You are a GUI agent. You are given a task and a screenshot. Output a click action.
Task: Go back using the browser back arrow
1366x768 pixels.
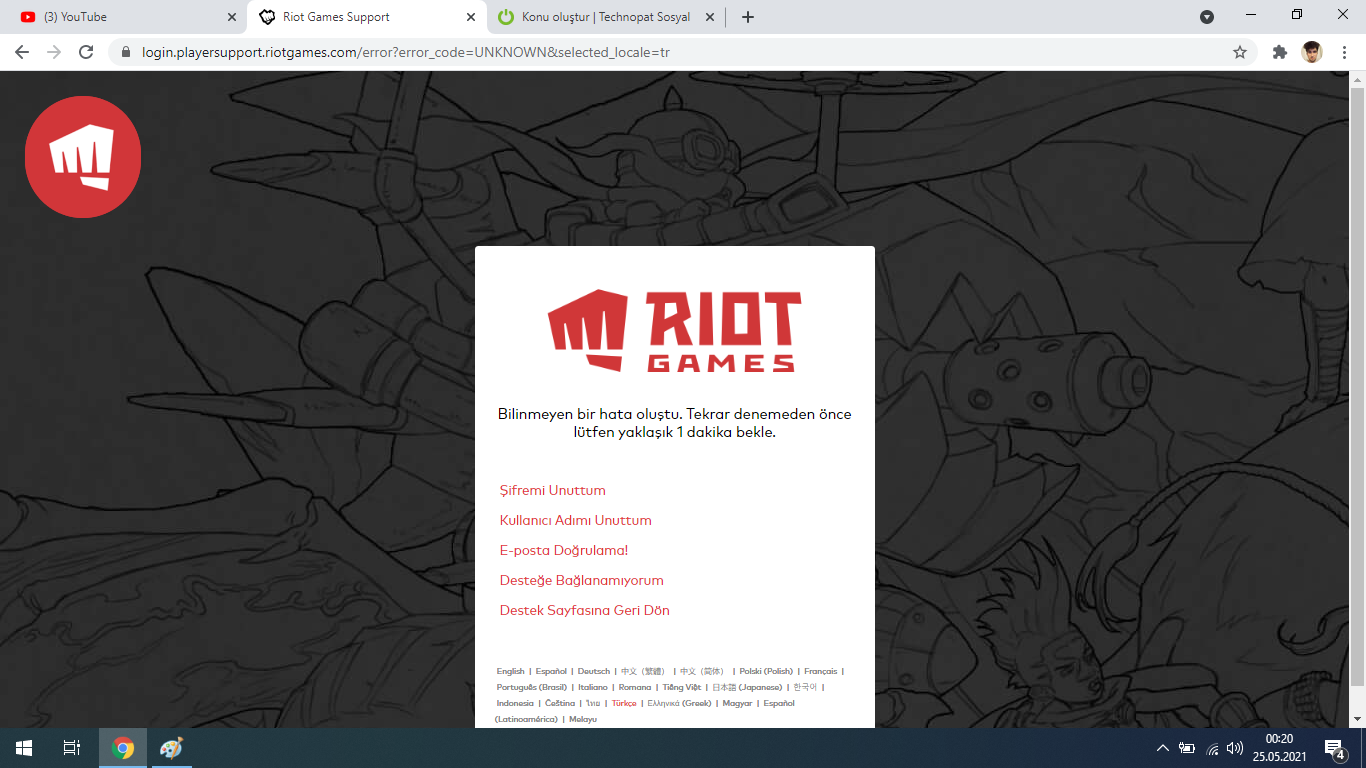[22, 52]
